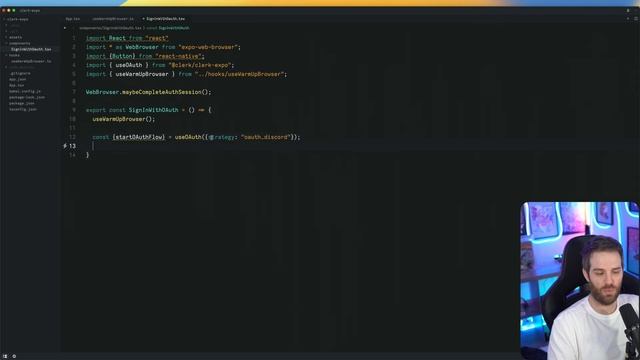
Task: Open useWarmUpBrowser.ts in file tree
Action: [x=31, y=61]
